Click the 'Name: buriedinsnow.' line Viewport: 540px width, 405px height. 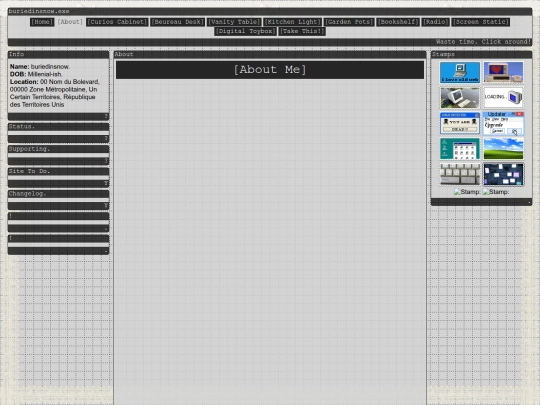tap(40, 66)
